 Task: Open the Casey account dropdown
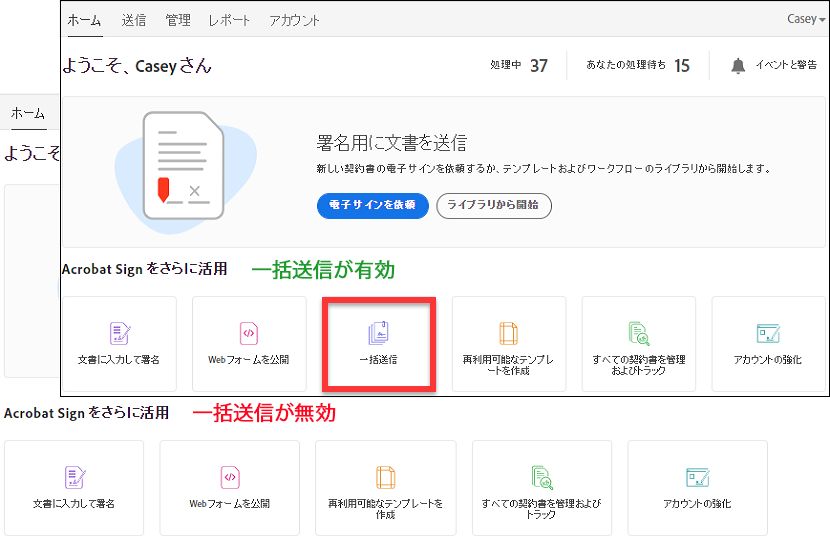tap(806, 19)
